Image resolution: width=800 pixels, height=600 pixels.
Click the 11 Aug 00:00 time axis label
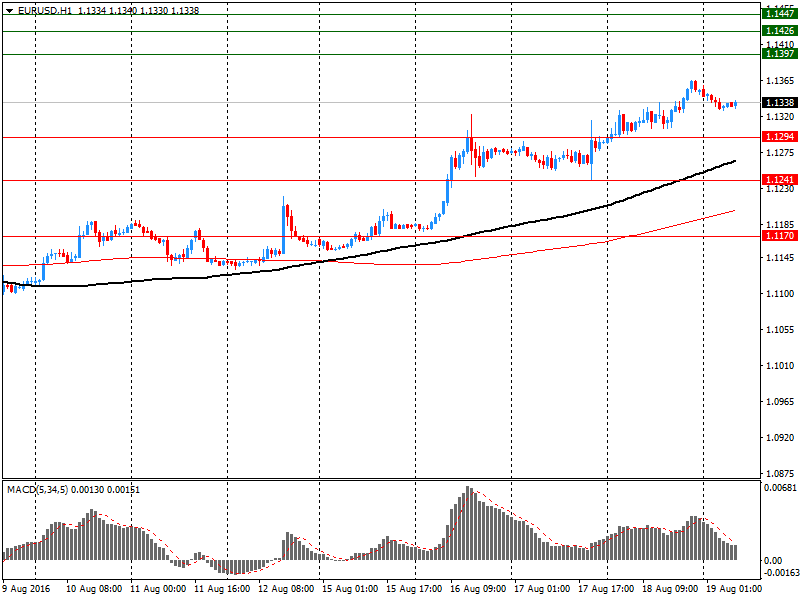tap(158, 589)
